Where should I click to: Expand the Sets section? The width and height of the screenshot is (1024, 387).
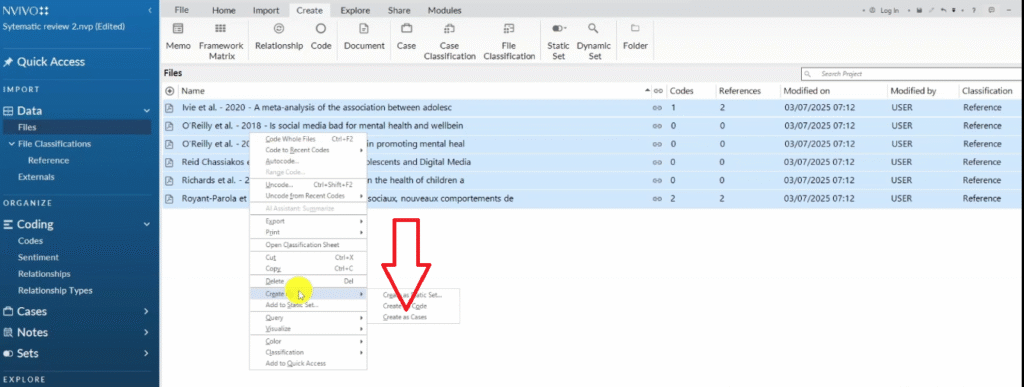(x=146, y=353)
